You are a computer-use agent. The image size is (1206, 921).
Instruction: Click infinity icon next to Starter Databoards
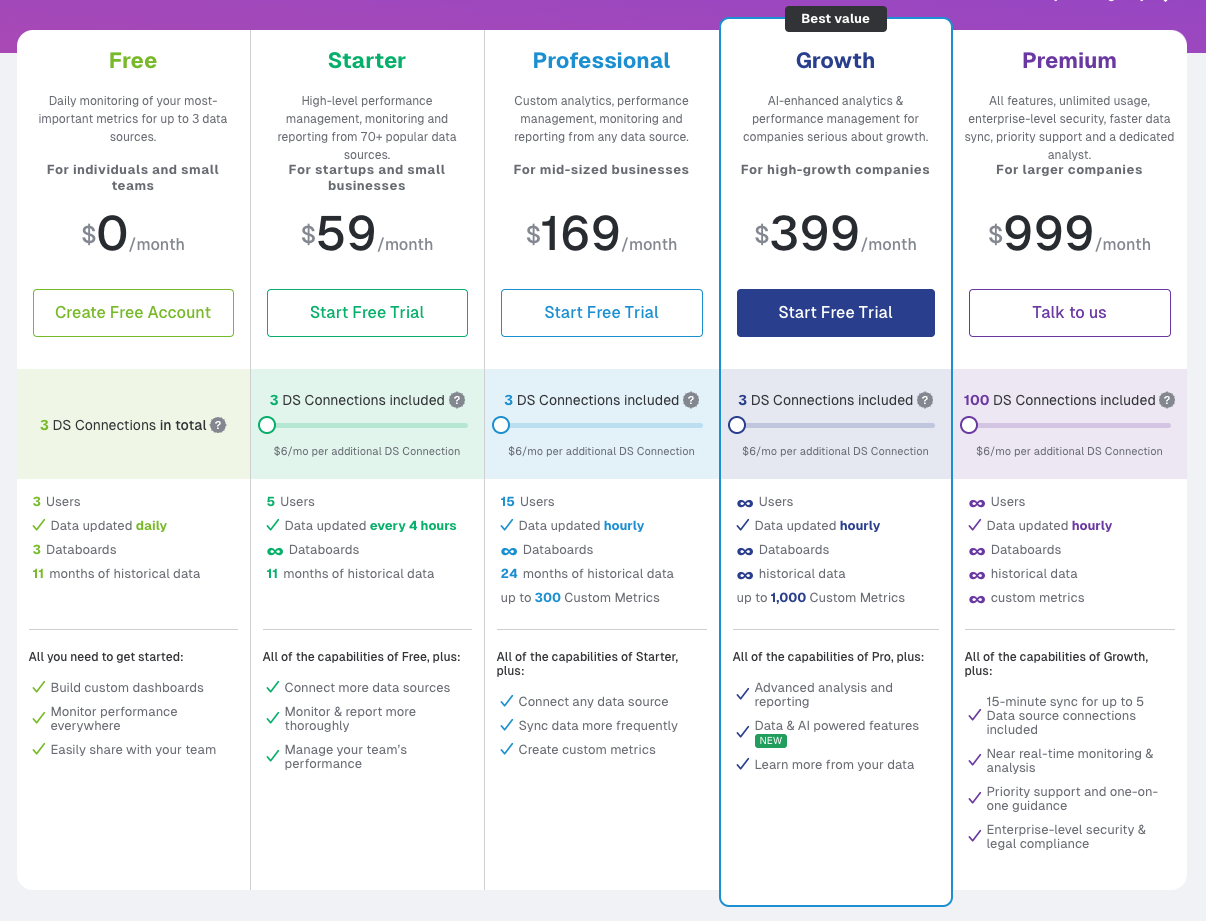pyautogui.click(x=275, y=550)
